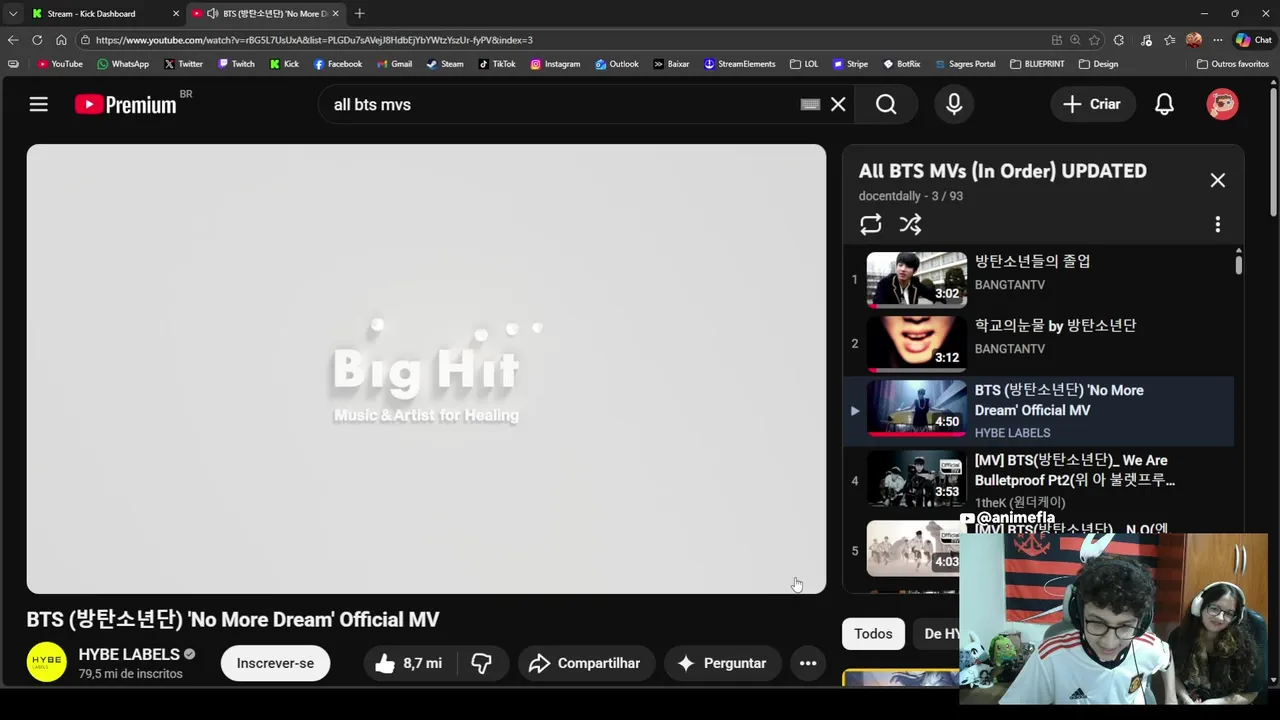Select the Todos filter chip
Screen dimensions: 1280x720
(x=873, y=633)
